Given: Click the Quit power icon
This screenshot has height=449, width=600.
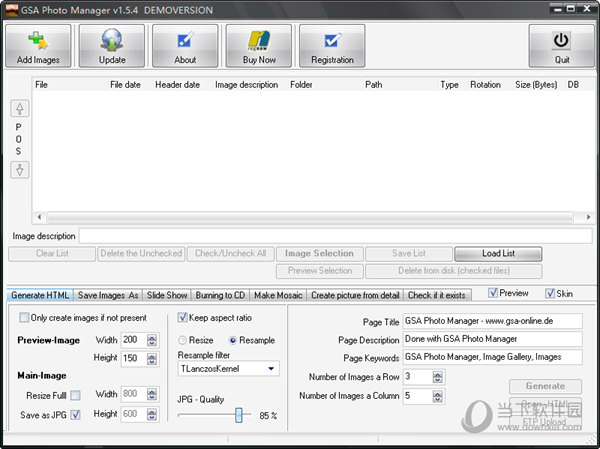Looking at the screenshot, I should click(x=561, y=41).
